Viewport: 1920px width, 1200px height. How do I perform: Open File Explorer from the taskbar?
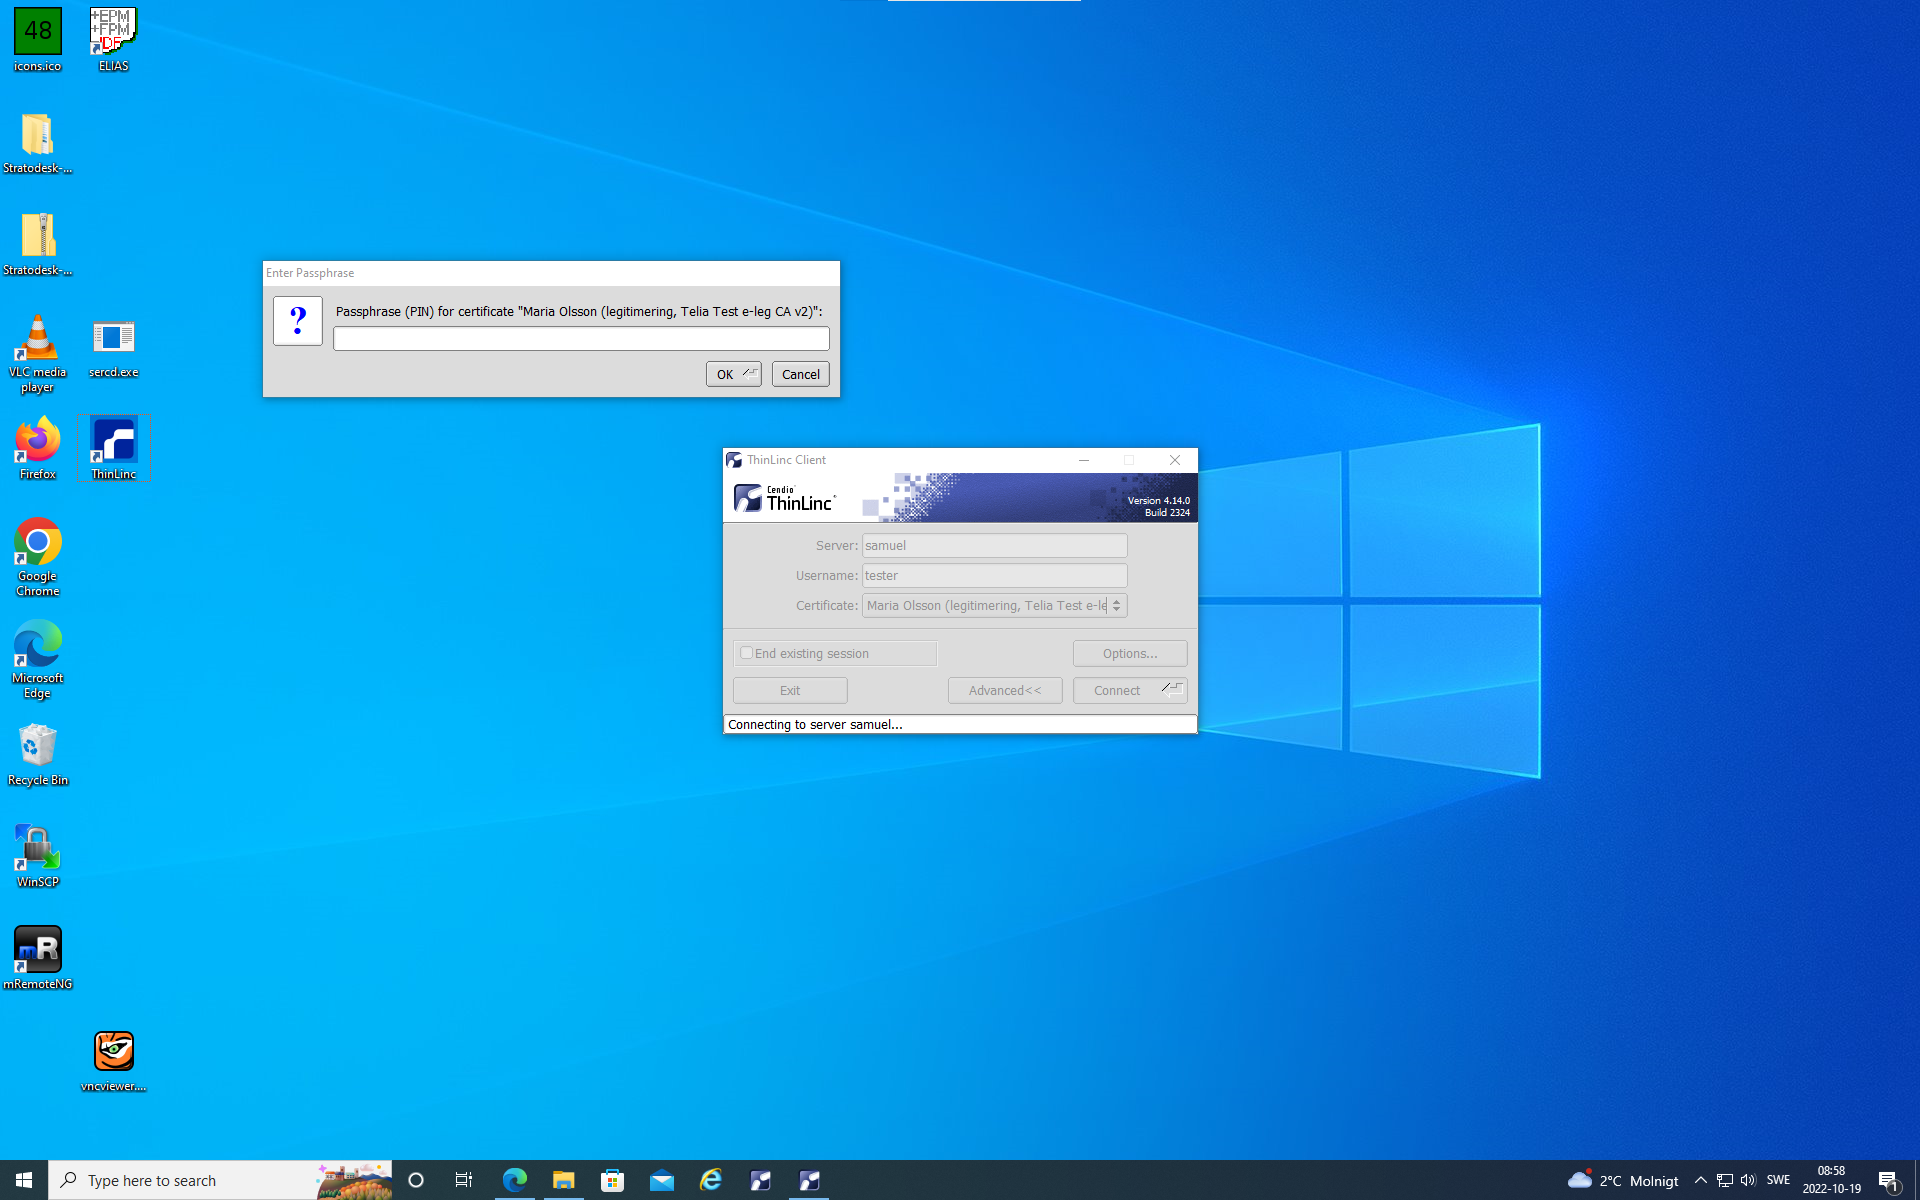pyautogui.click(x=564, y=1180)
